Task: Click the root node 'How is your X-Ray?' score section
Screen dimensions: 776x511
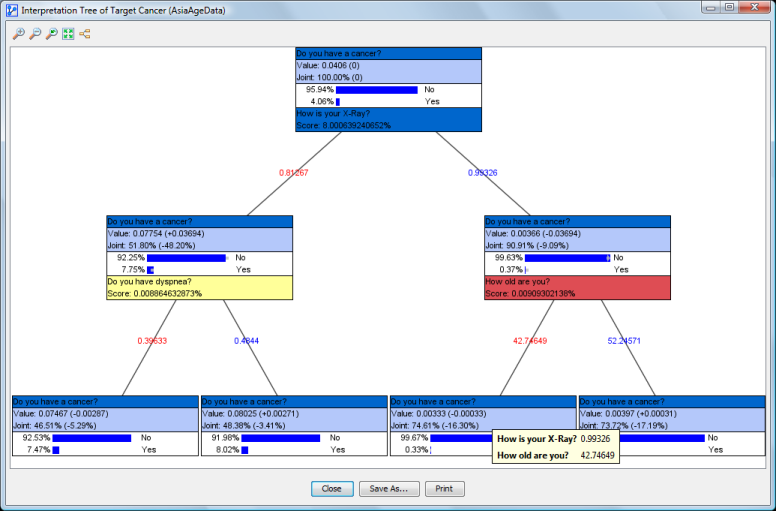Action: pos(388,119)
